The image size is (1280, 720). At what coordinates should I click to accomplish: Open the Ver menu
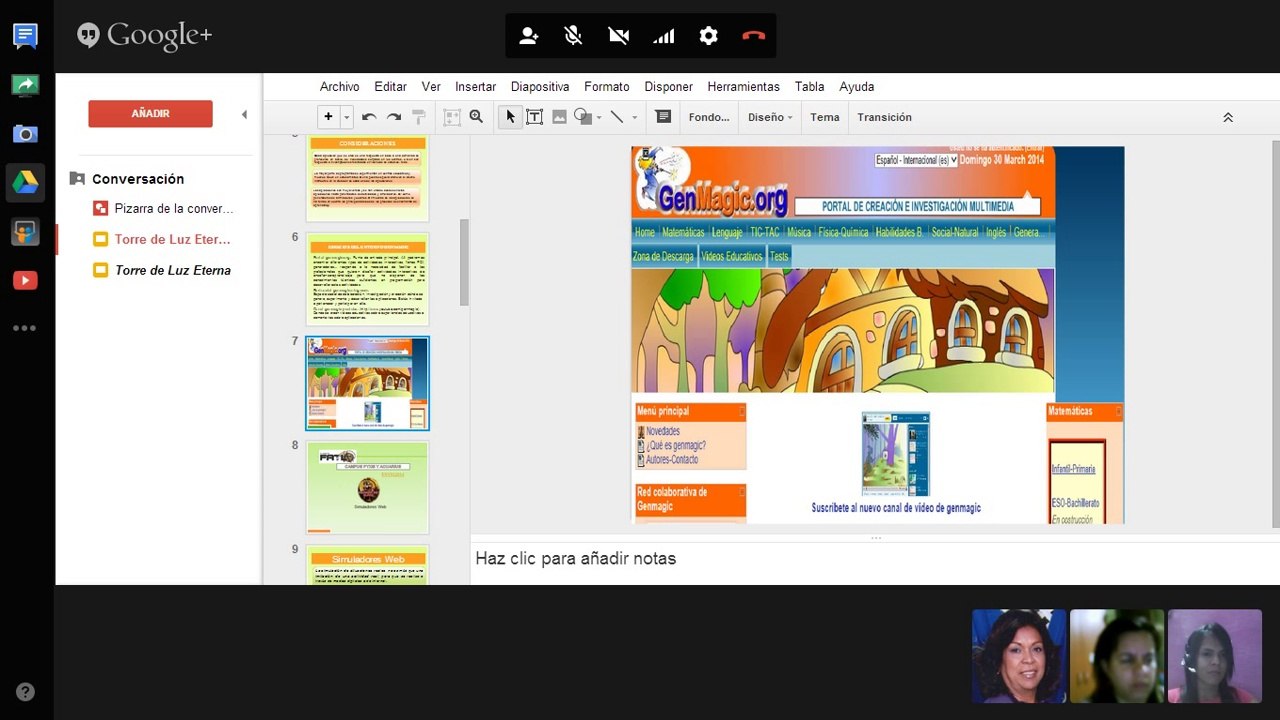point(431,87)
